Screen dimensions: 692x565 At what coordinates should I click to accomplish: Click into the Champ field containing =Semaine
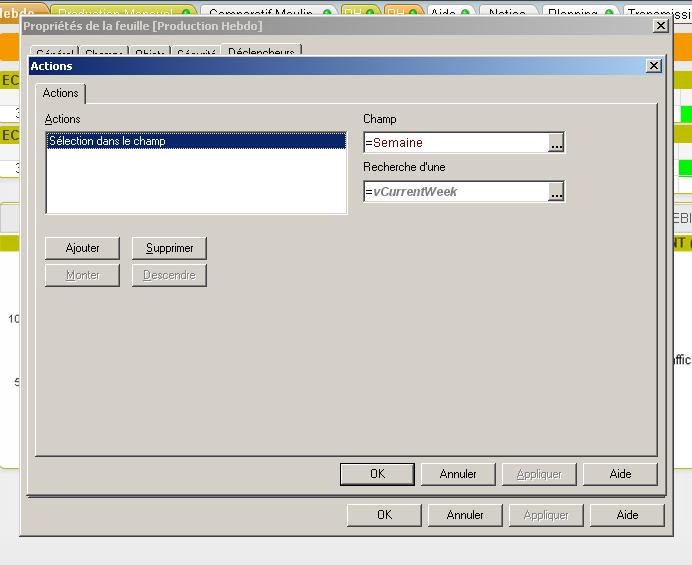coord(456,143)
